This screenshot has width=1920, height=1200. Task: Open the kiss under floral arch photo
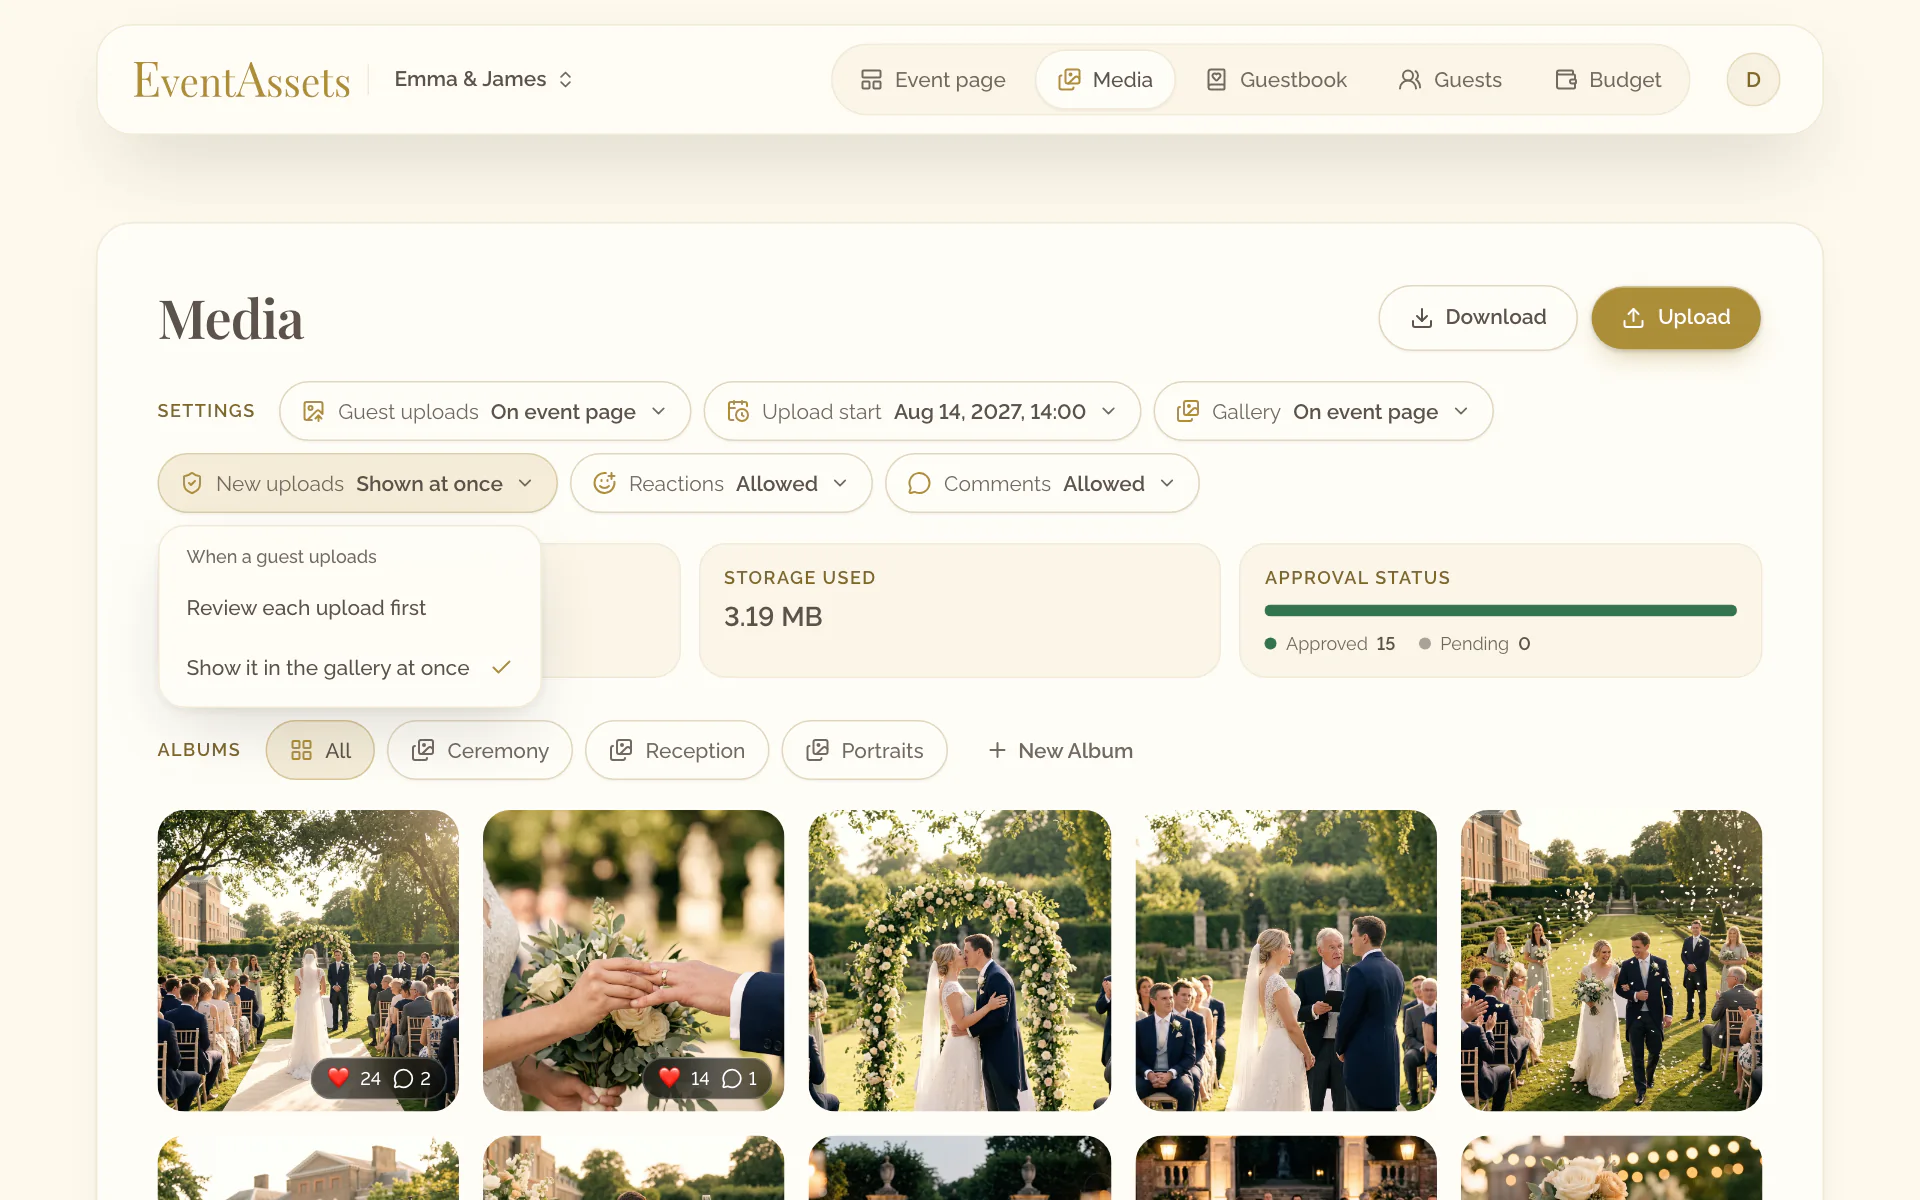pos(960,960)
